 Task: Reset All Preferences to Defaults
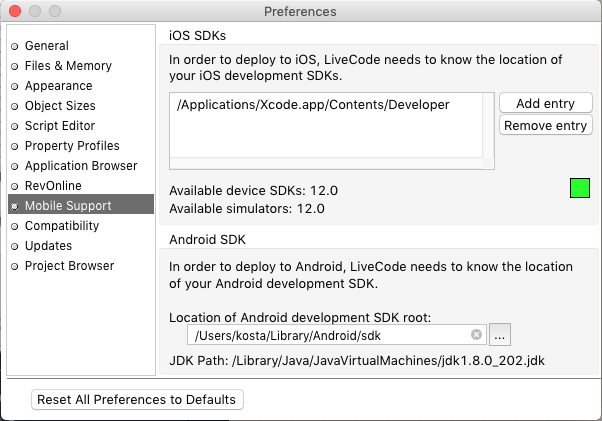[x=137, y=399]
